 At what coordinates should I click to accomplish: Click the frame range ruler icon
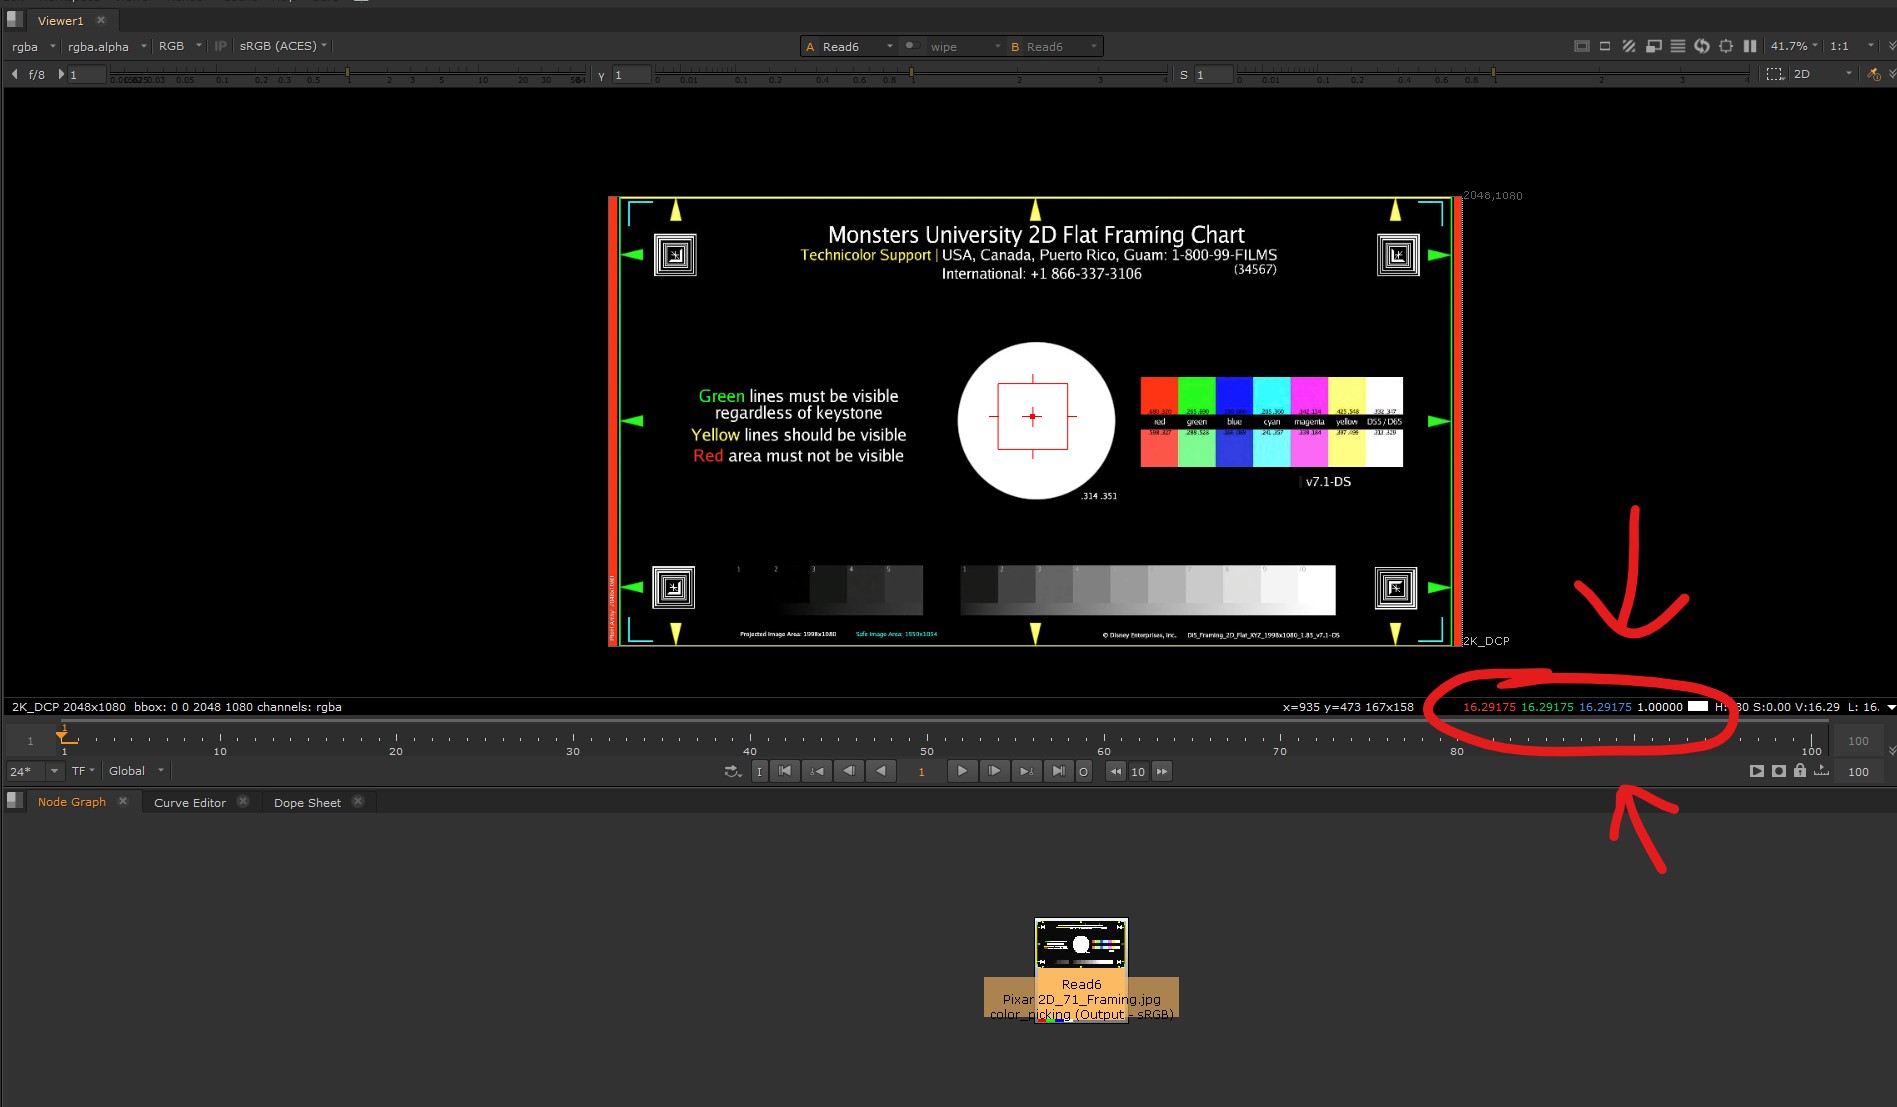point(1822,770)
